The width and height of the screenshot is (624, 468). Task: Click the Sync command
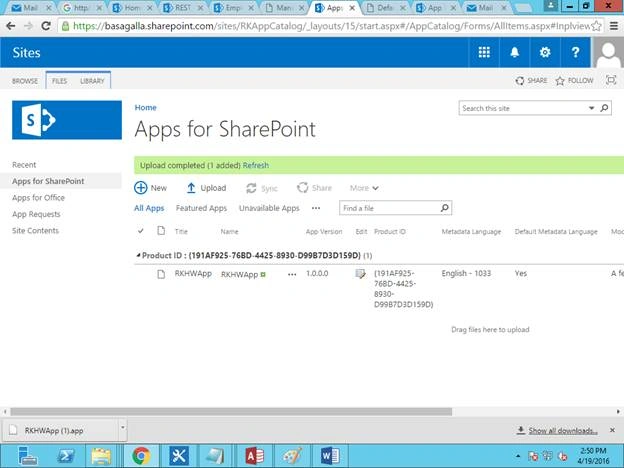(261, 188)
